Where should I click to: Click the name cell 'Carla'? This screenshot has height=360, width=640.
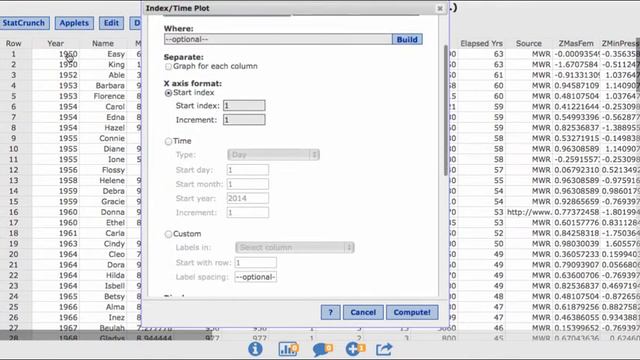coord(115,233)
